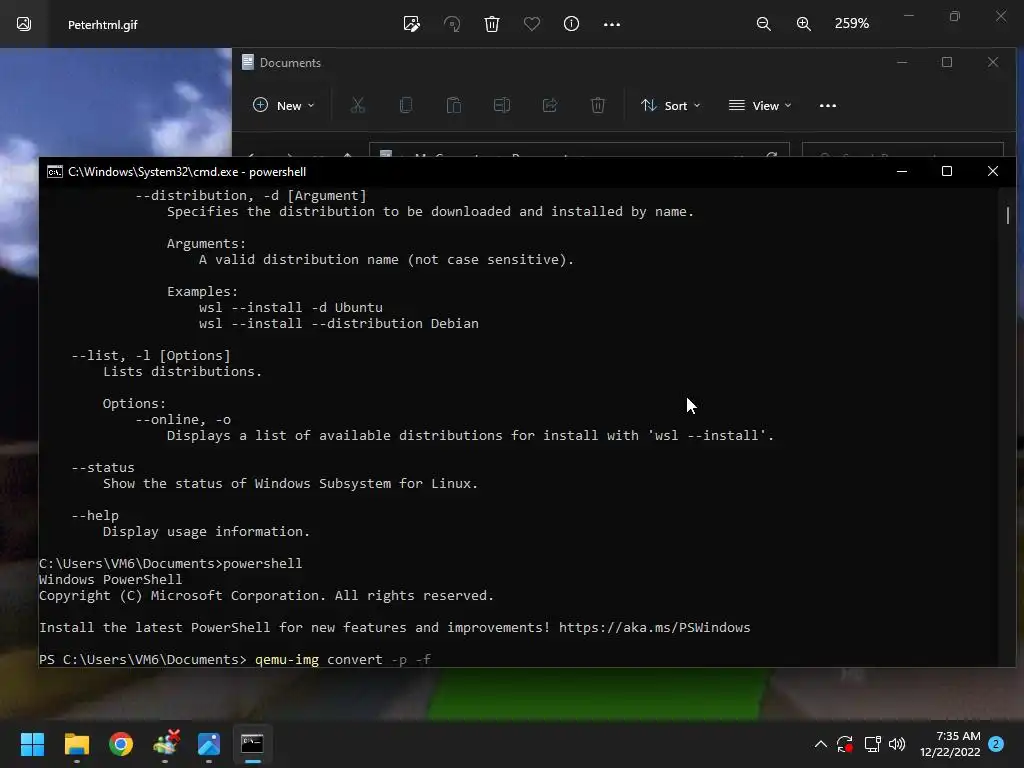
Task: Click 'Display usage information.' text
Action: pyautogui.click(x=206, y=532)
